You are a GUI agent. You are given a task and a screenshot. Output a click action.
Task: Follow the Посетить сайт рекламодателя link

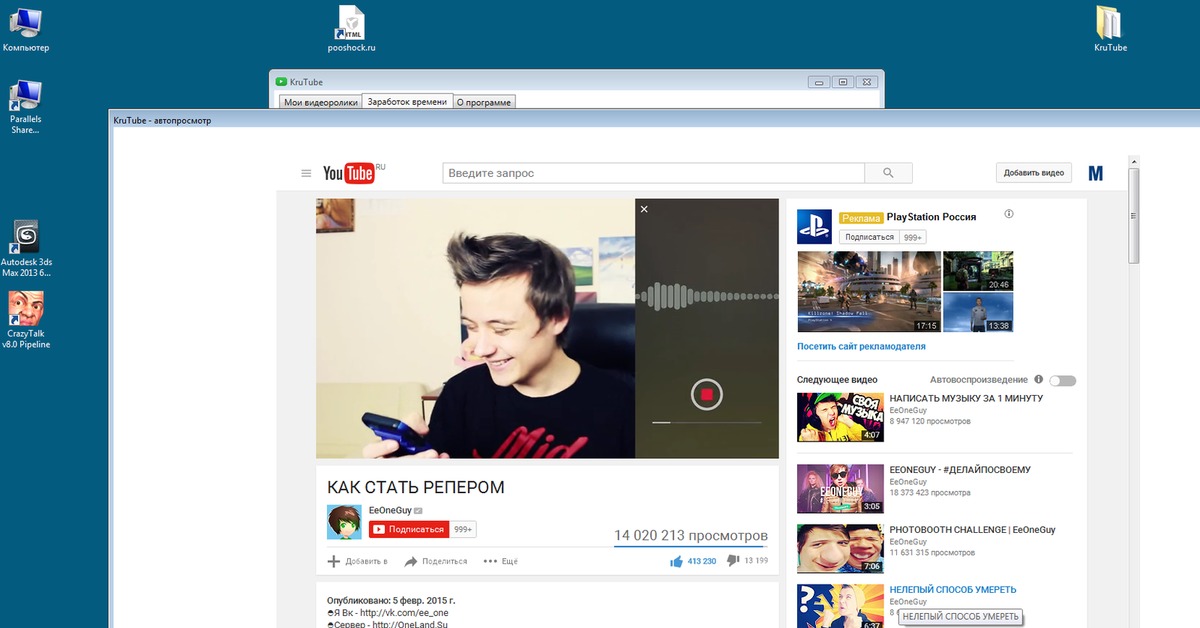861,346
